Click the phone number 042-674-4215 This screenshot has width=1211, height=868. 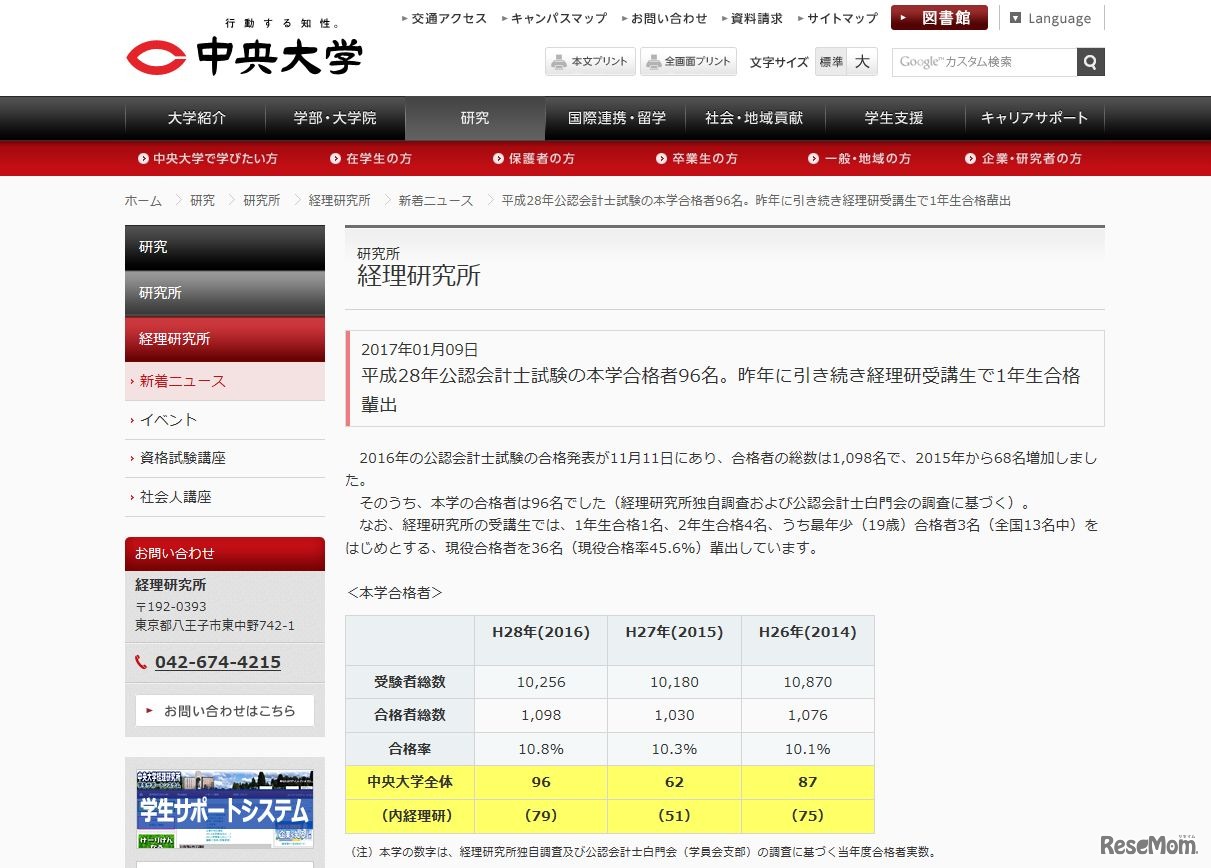coord(217,662)
